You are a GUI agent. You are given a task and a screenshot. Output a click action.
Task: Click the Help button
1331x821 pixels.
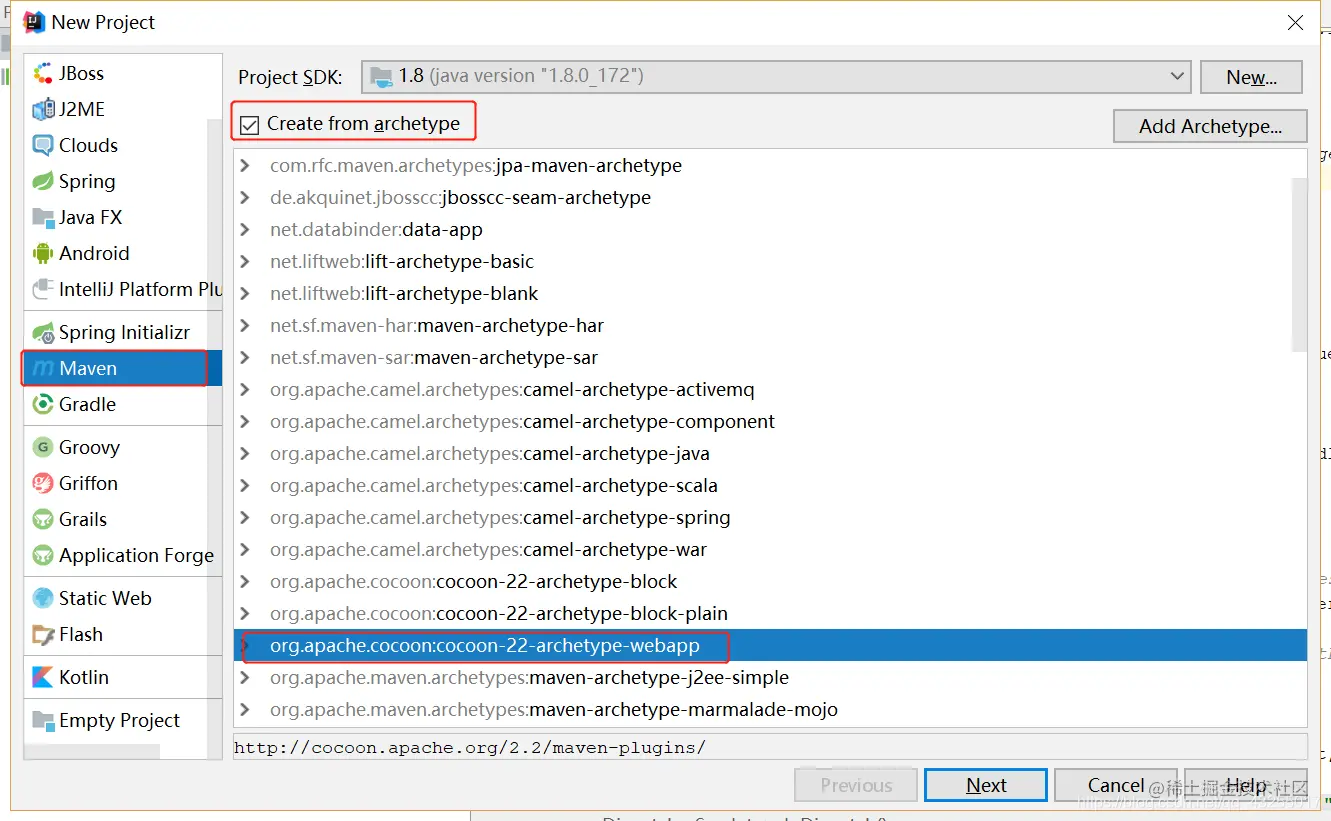click(1246, 785)
